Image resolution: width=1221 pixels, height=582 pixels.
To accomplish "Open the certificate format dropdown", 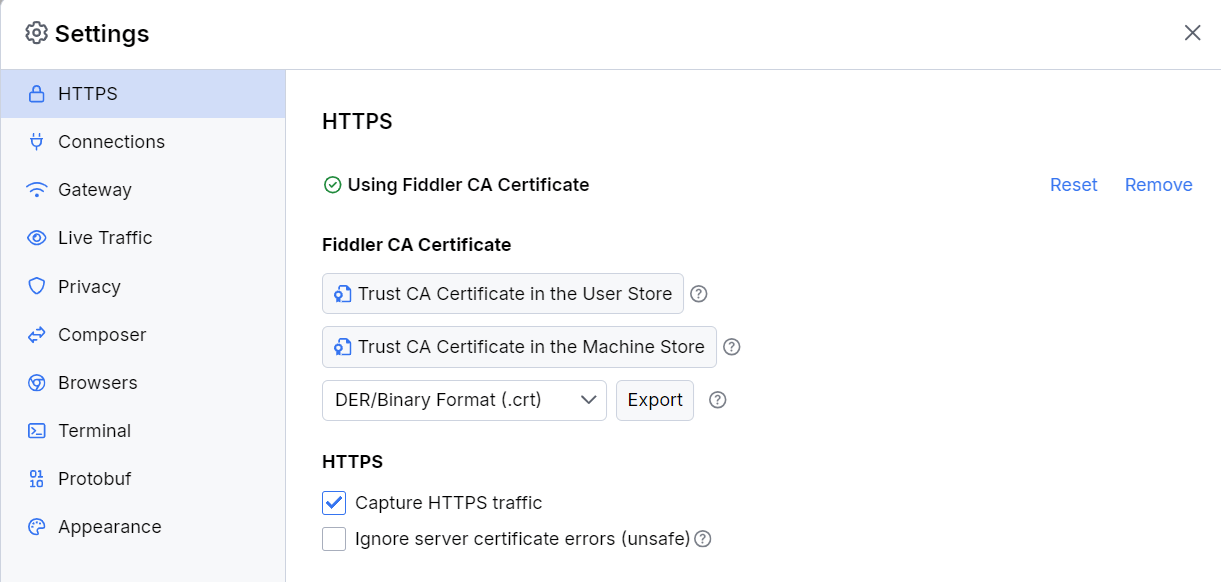I will point(464,400).
